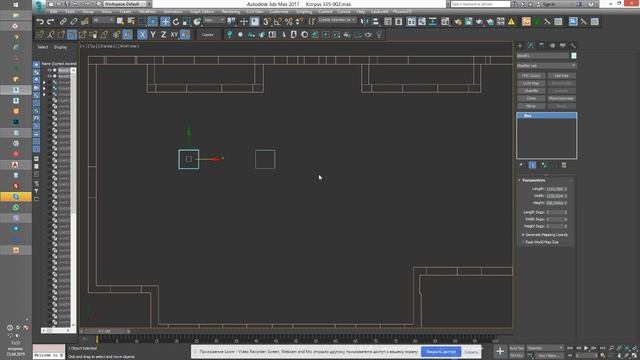Select the Select and Link tool
The height and width of the screenshot is (360, 640).
pos(63,22)
